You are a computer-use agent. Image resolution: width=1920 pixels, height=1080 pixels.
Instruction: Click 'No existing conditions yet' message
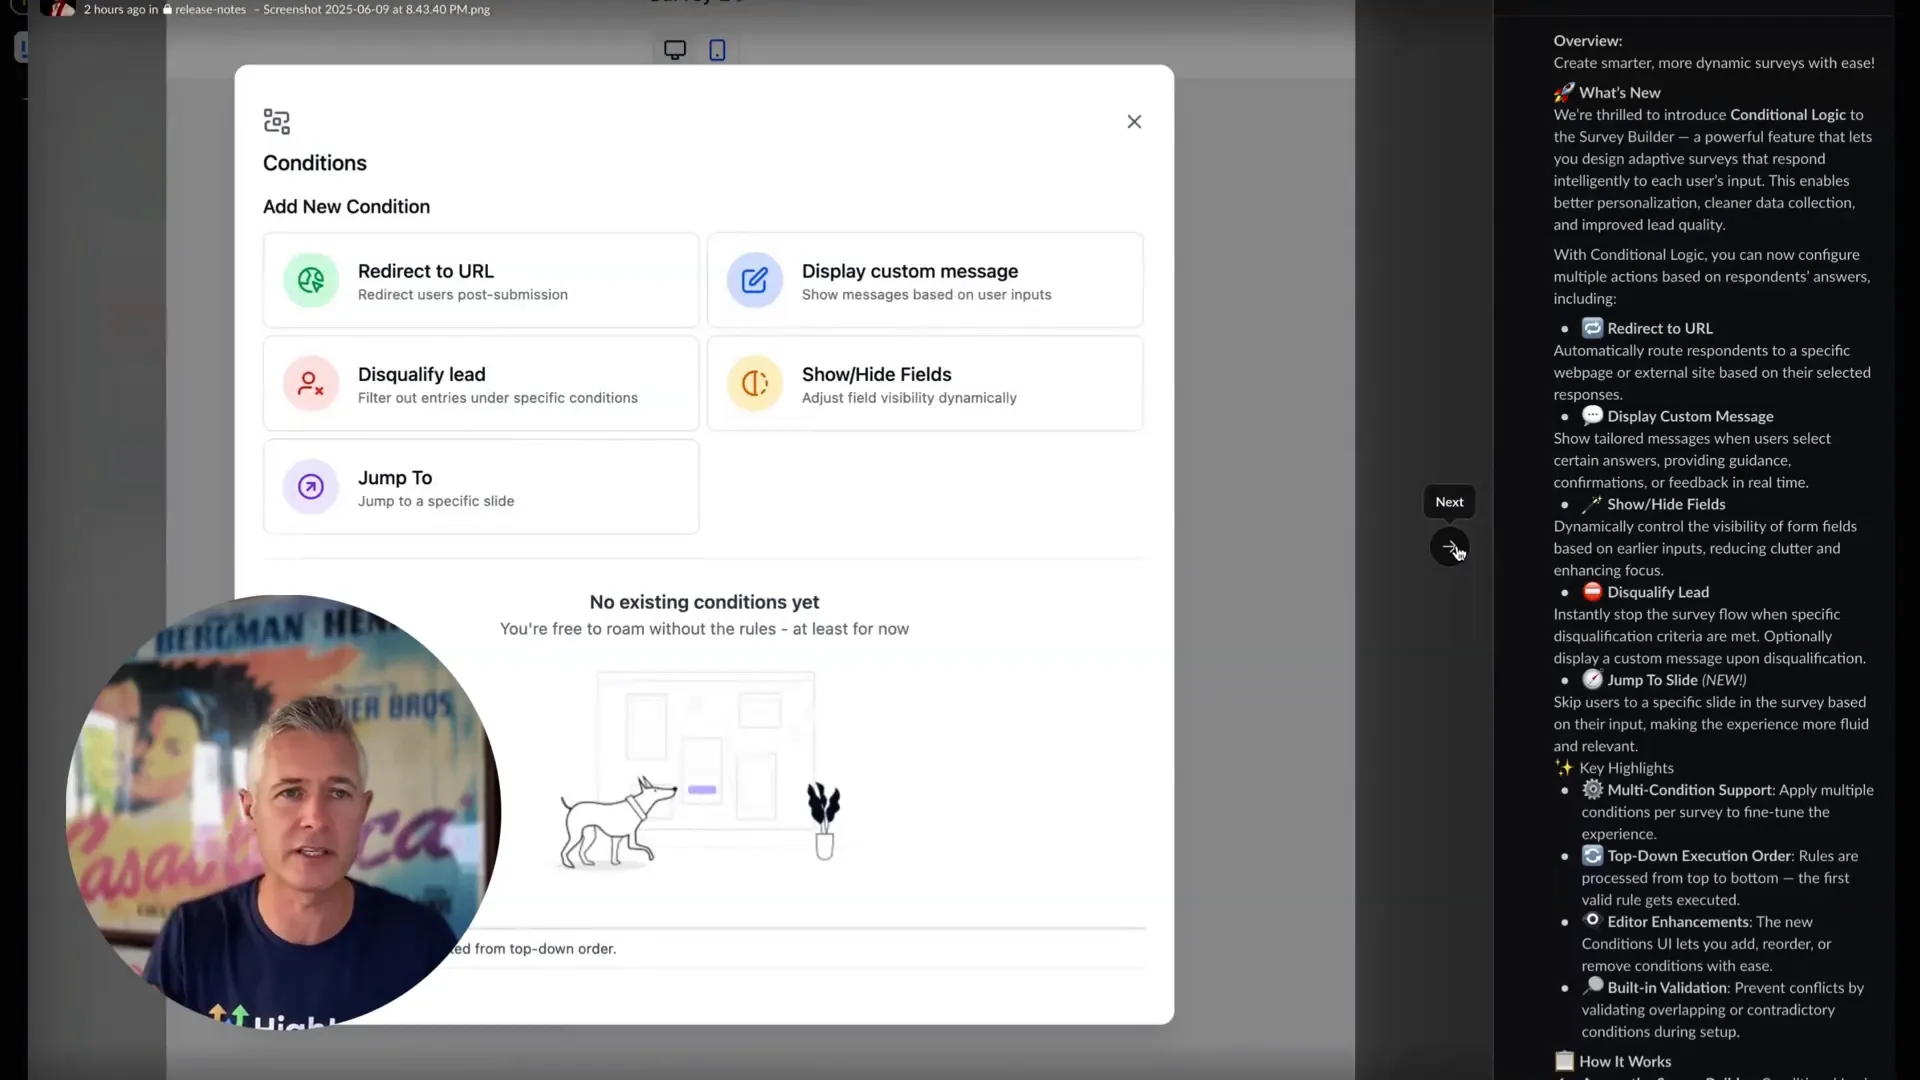point(704,602)
